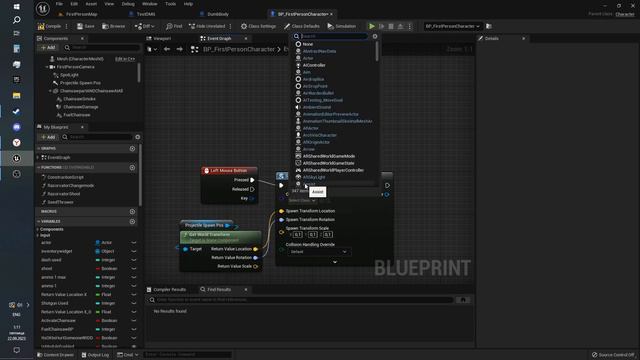Open the Window menu
This screenshot has height=360, width=640.
click(149, 4)
